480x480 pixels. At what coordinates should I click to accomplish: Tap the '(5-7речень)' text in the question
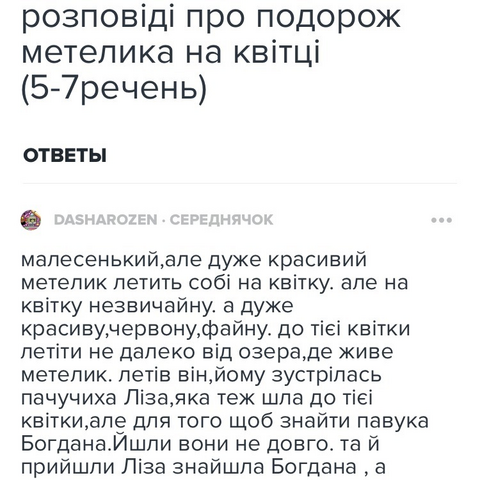[114, 89]
